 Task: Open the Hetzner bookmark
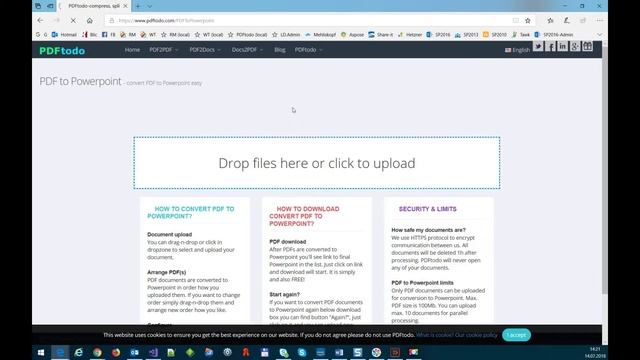[410, 35]
